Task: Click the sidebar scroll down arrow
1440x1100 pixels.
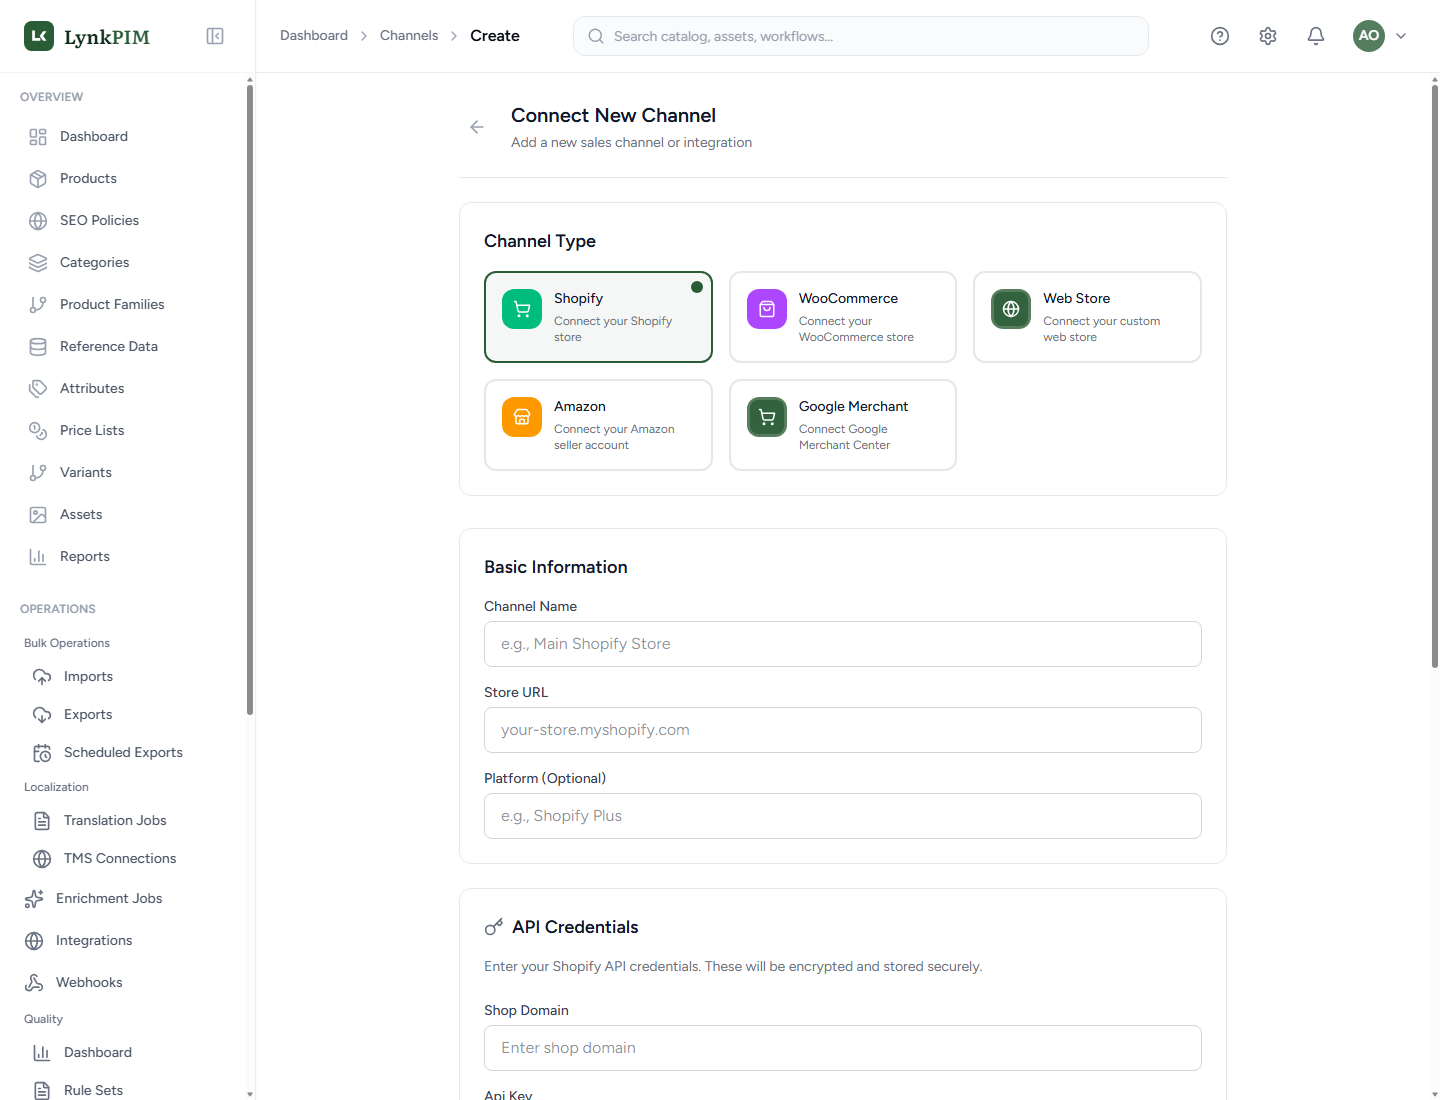Action: pyautogui.click(x=250, y=1094)
